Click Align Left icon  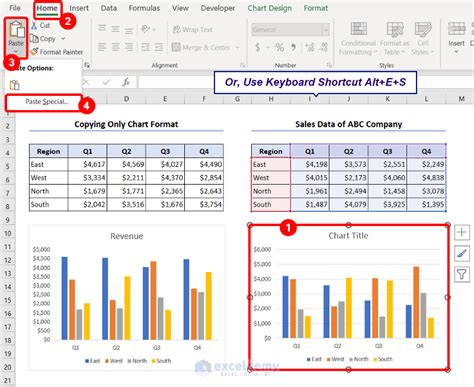(102, 47)
